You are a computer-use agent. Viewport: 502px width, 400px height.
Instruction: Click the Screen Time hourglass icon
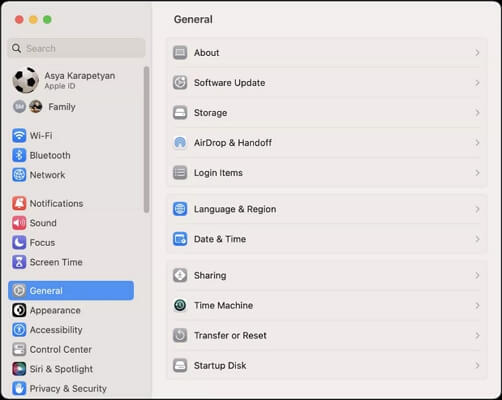pyautogui.click(x=19, y=262)
